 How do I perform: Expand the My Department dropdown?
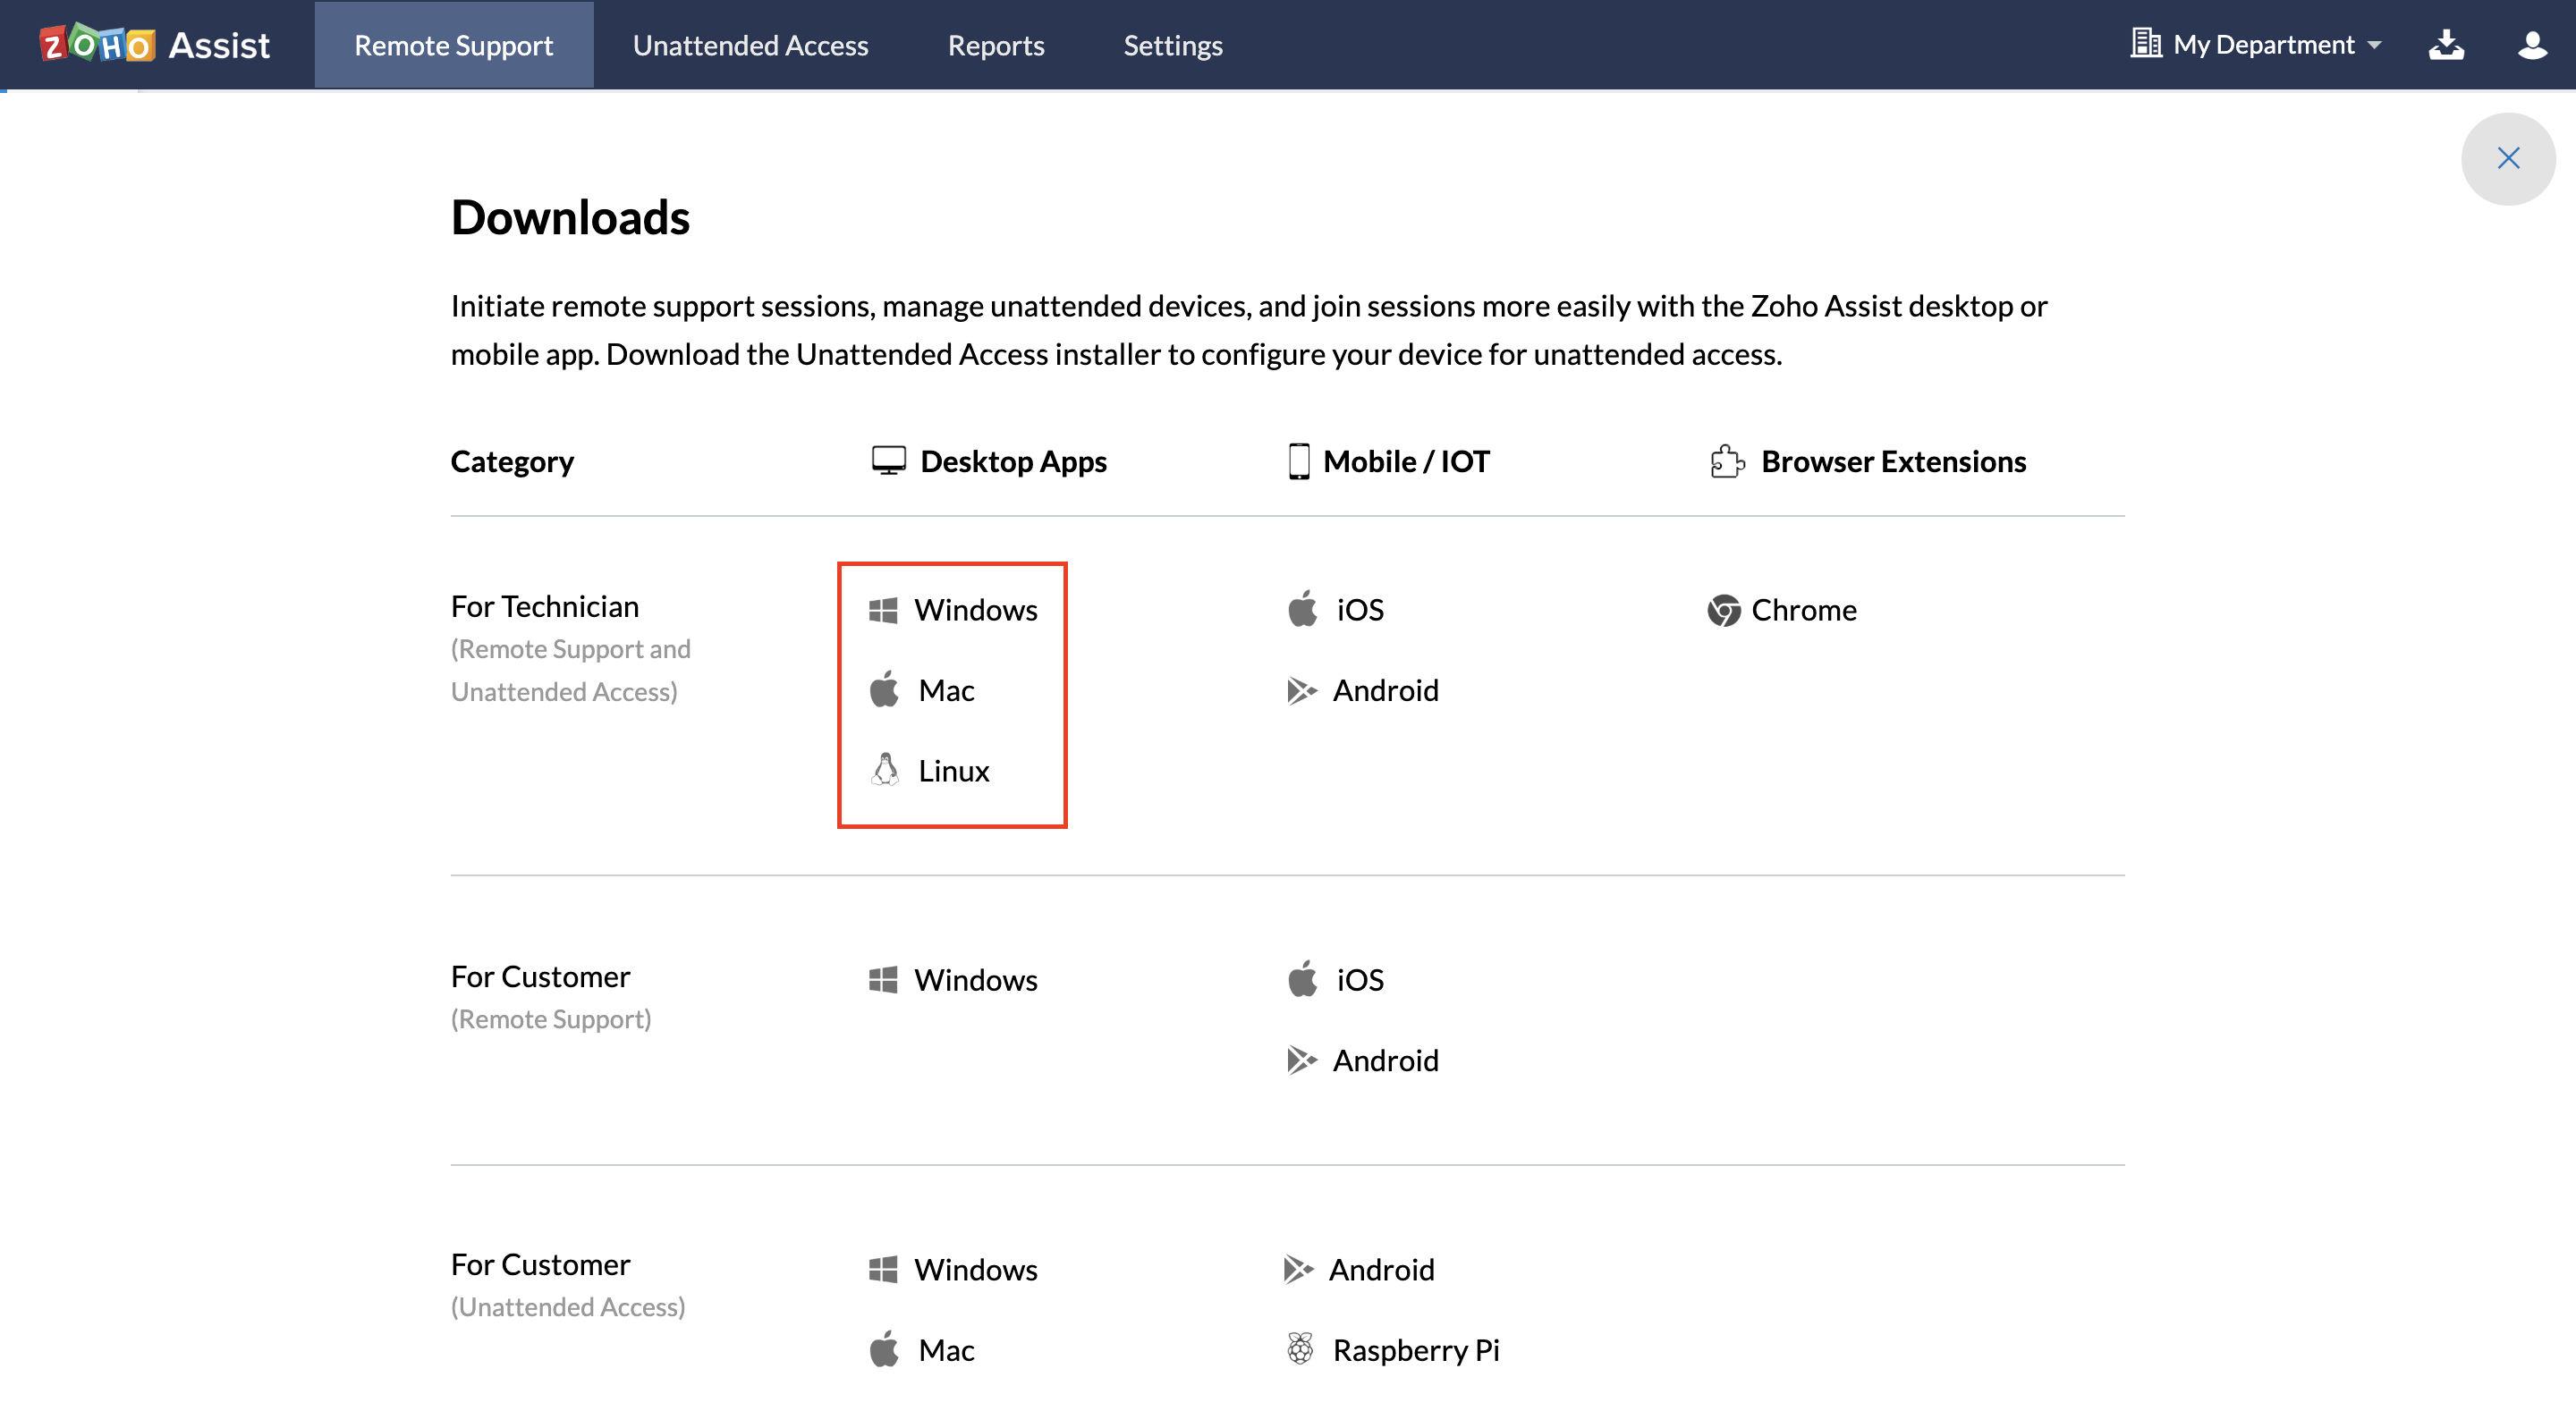[2256, 45]
